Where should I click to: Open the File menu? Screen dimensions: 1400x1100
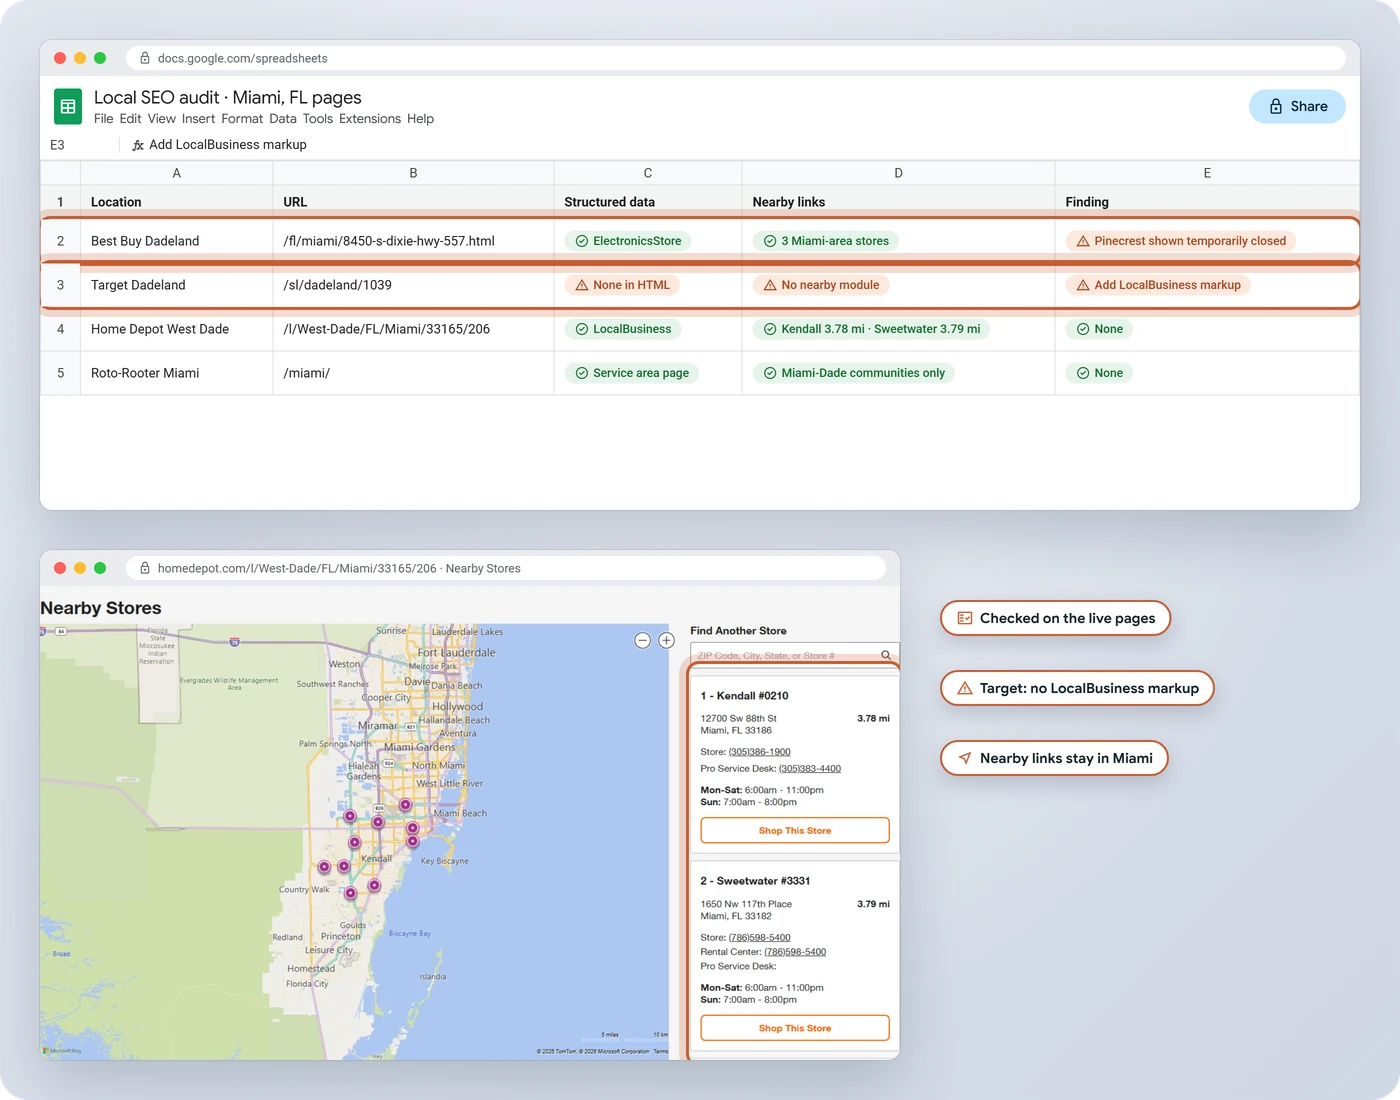[x=104, y=118]
